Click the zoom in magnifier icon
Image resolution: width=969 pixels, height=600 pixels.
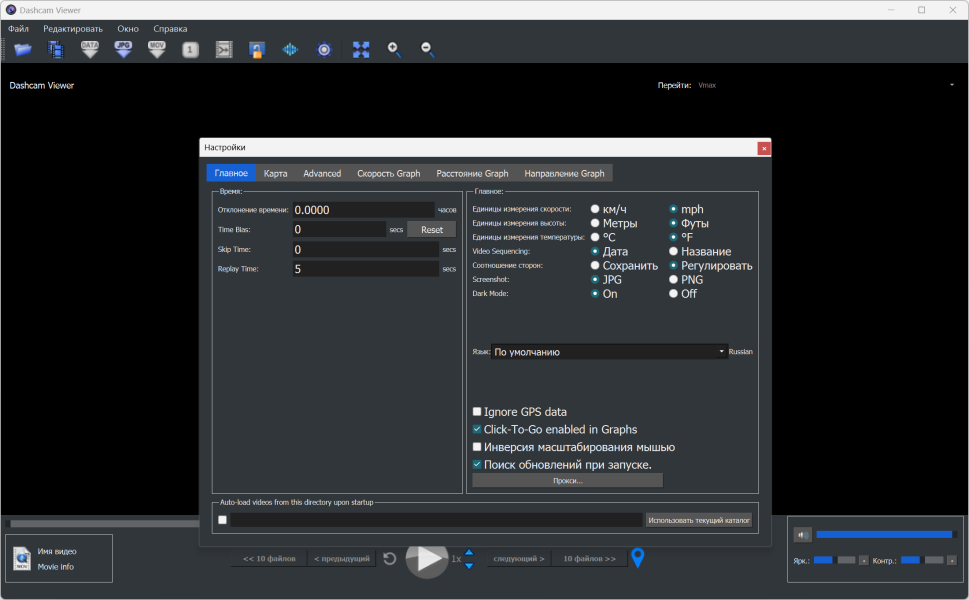[394, 49]
